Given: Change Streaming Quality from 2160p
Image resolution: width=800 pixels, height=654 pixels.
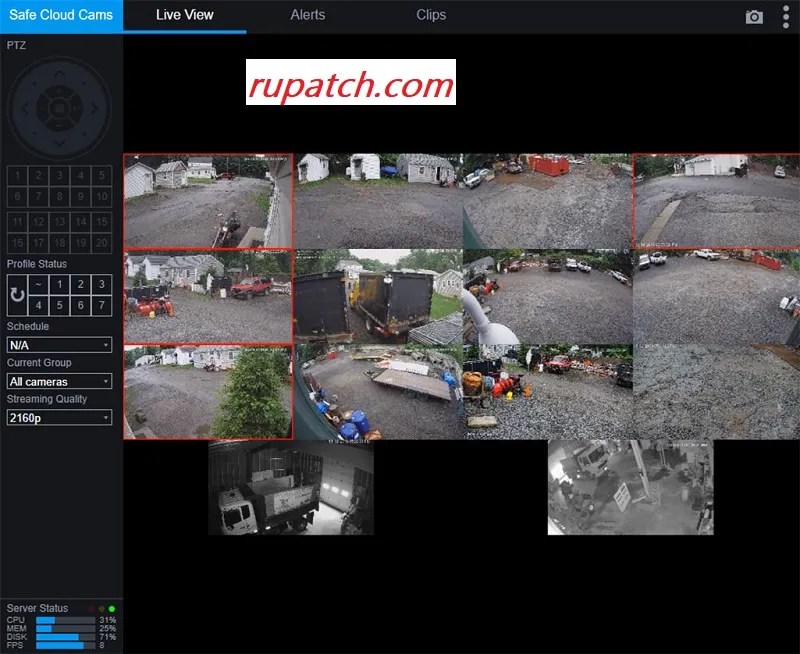Looking at the screenshot, I should [x=57, y=418].
